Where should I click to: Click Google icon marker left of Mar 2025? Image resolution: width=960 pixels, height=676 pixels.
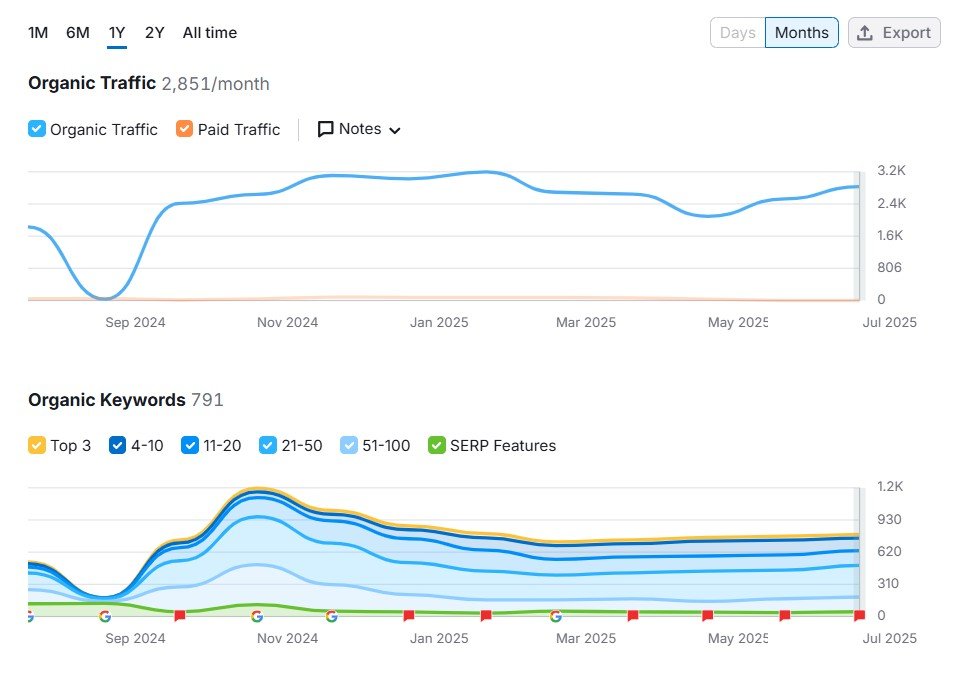(555, 616)
